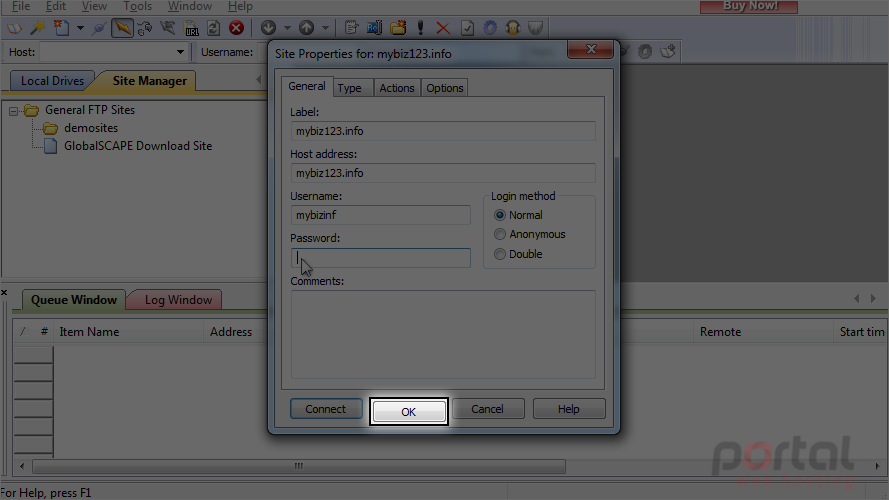Viewport: 889px width, 500px height.
Task: Open the Host combo box dropdown
Action: tap(180, 52)
